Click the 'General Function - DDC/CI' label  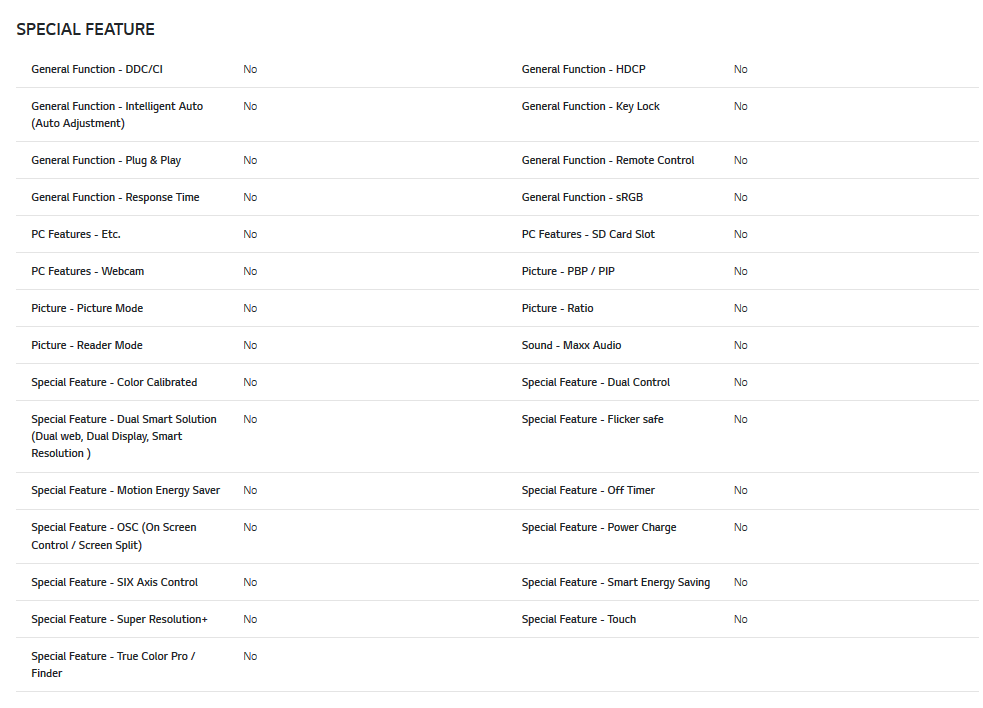97,70
